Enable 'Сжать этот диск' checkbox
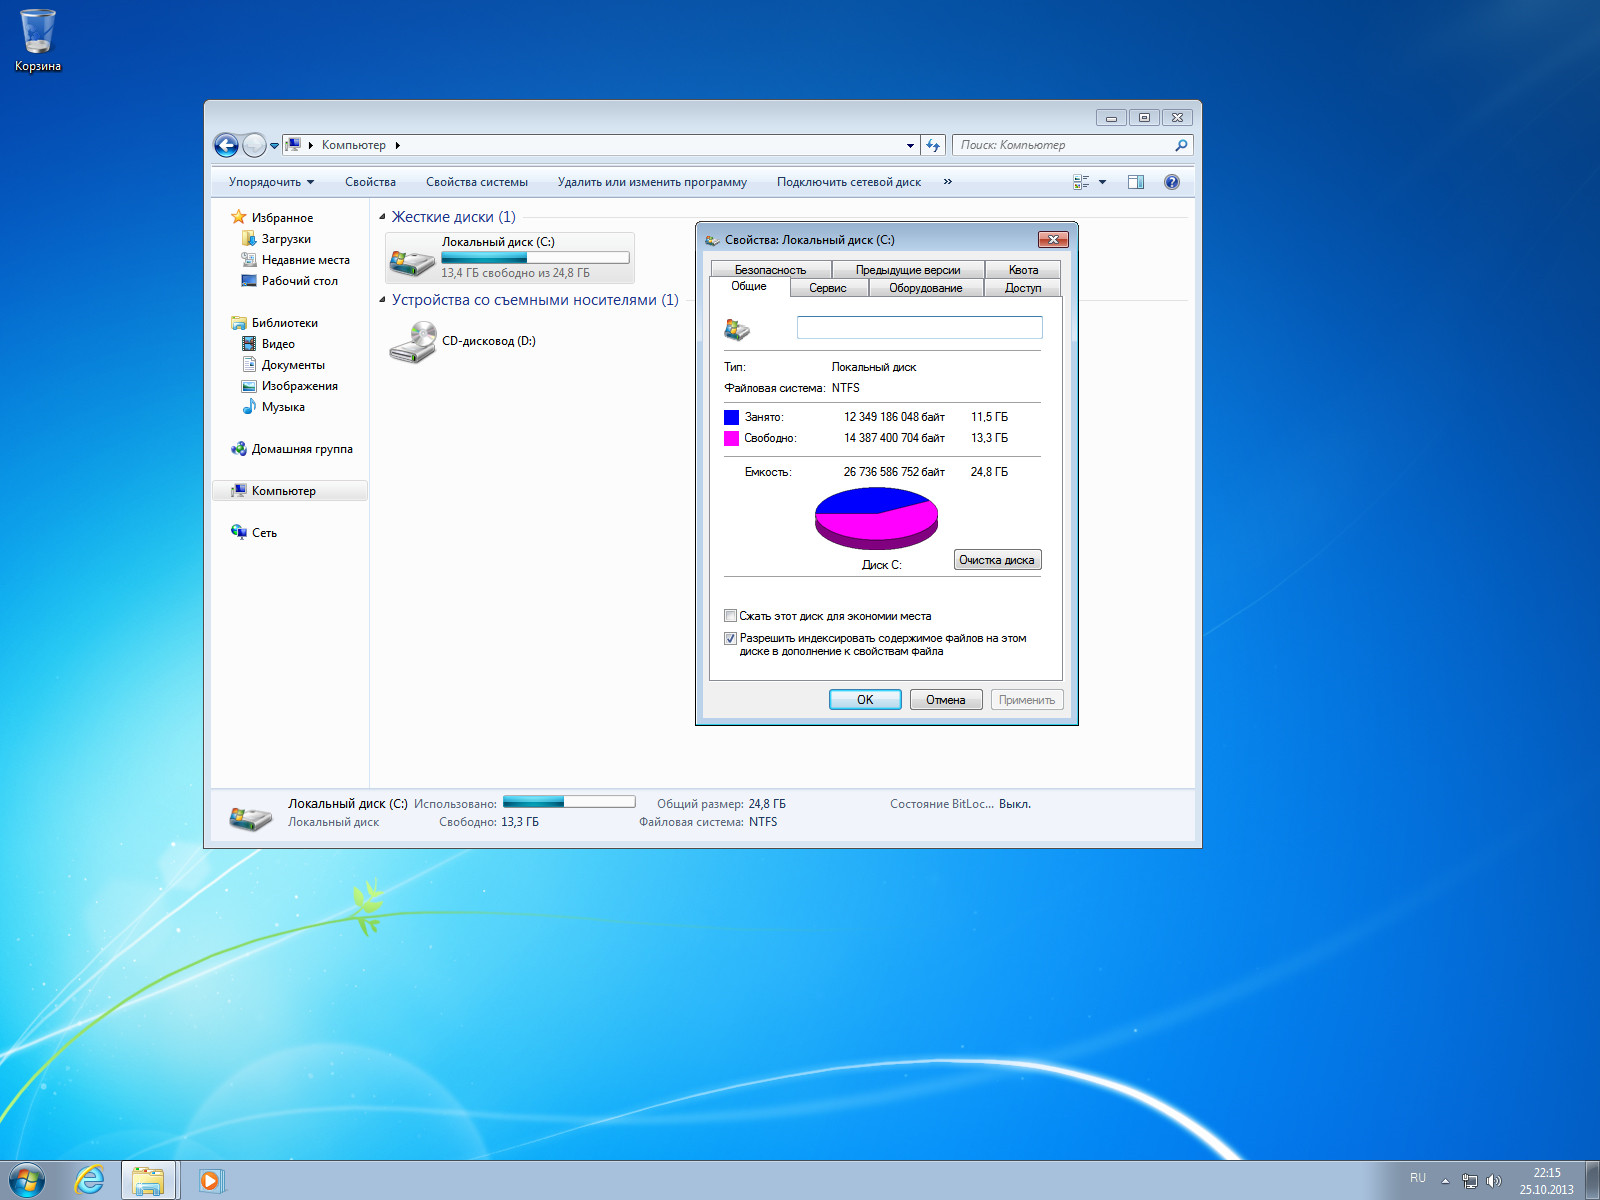 point(730,616)
